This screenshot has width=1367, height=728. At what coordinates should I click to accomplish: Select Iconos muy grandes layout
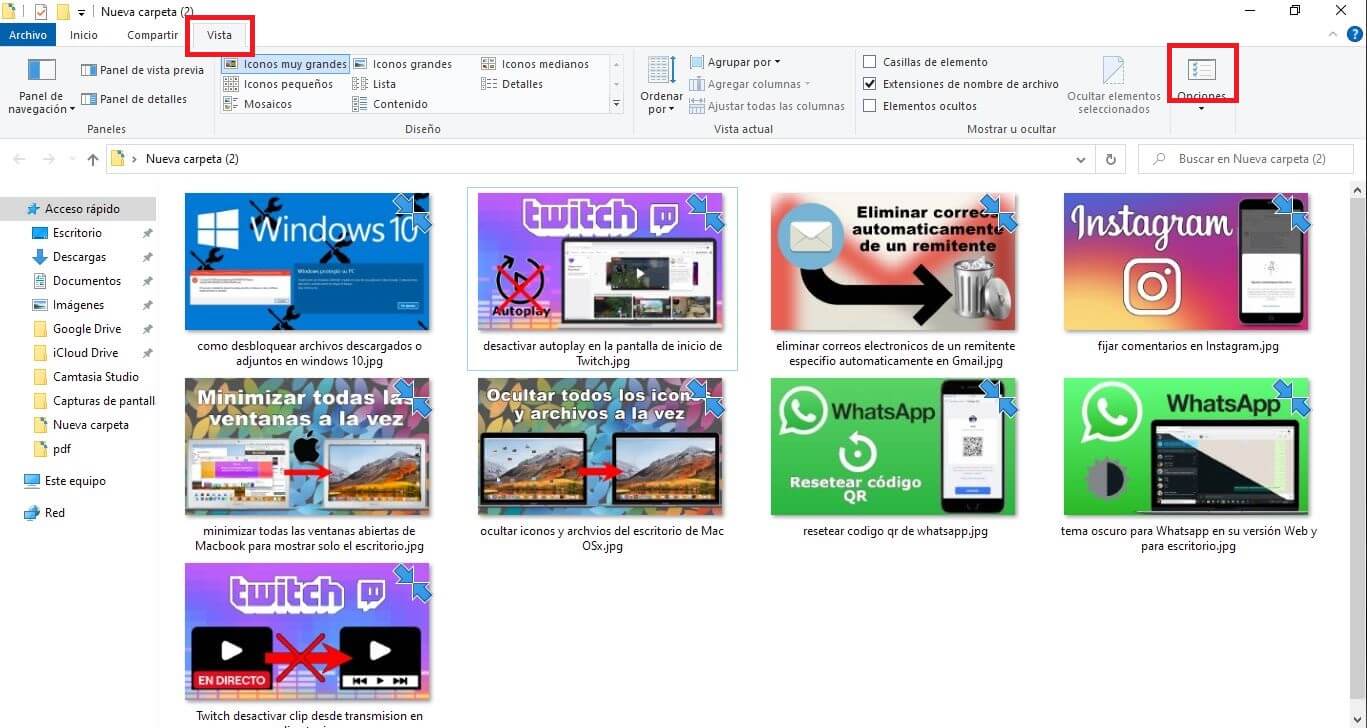pos(285,64)
